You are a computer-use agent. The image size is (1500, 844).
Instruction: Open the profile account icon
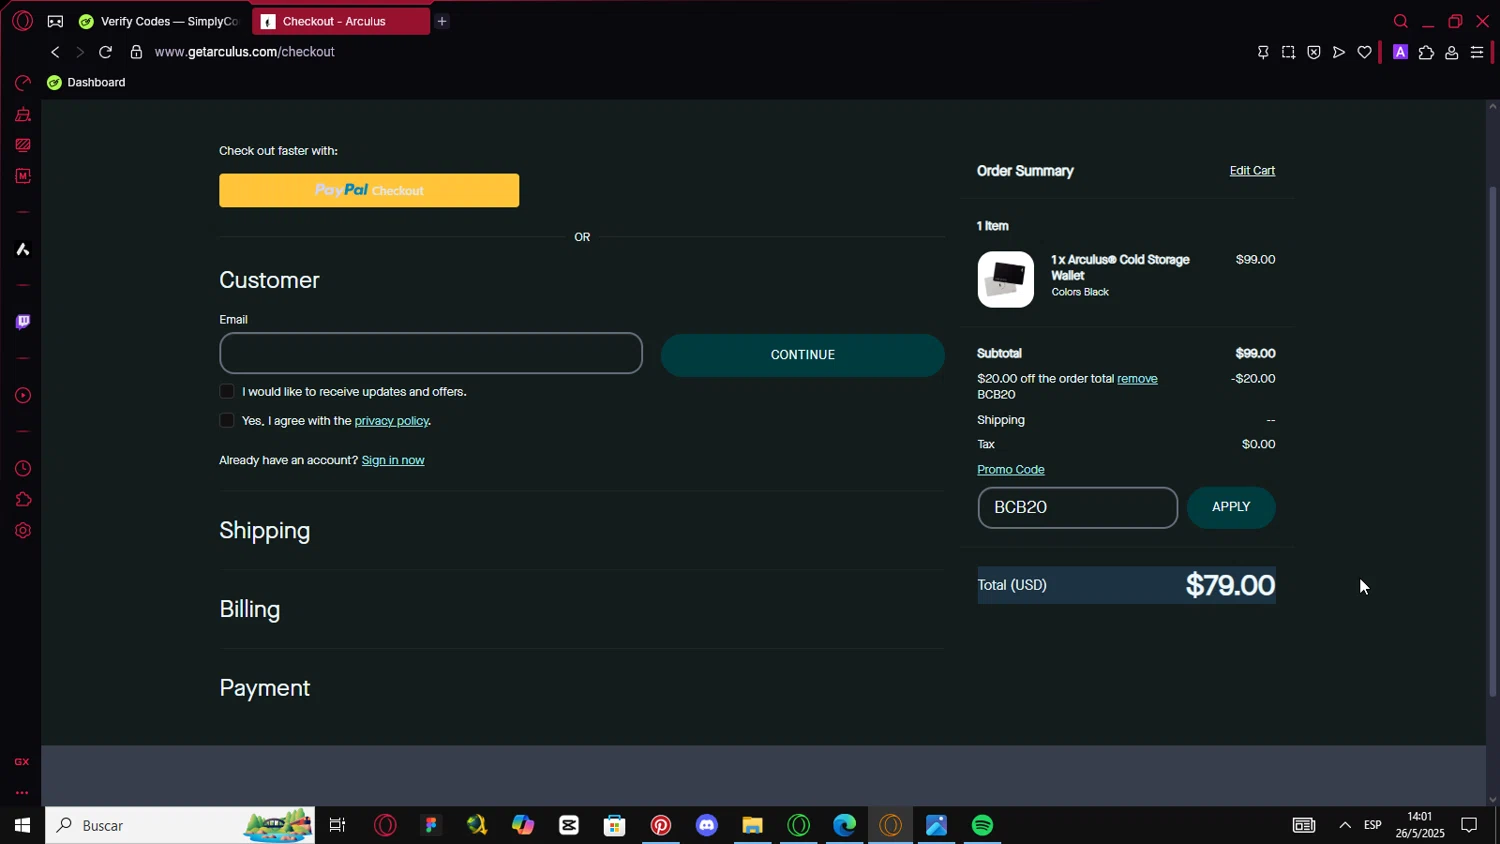point(1451,52)
